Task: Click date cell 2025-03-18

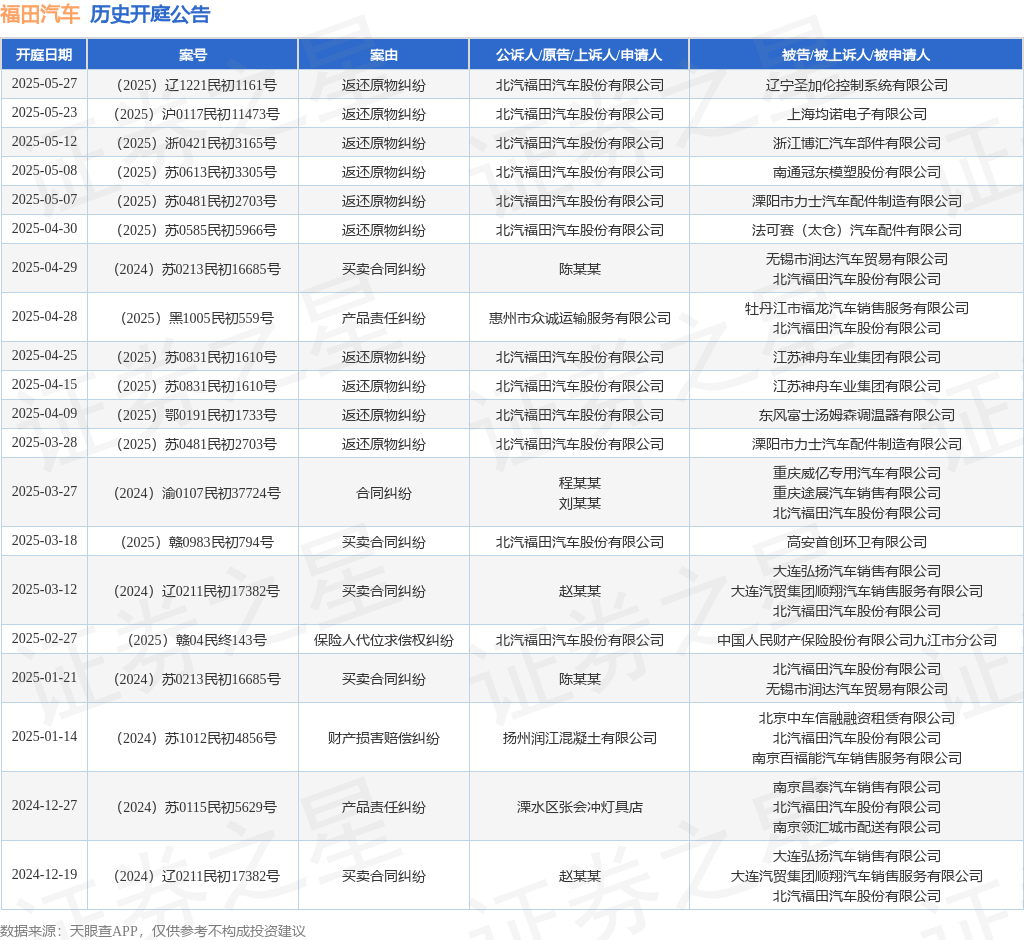Action: click(44, 541)
